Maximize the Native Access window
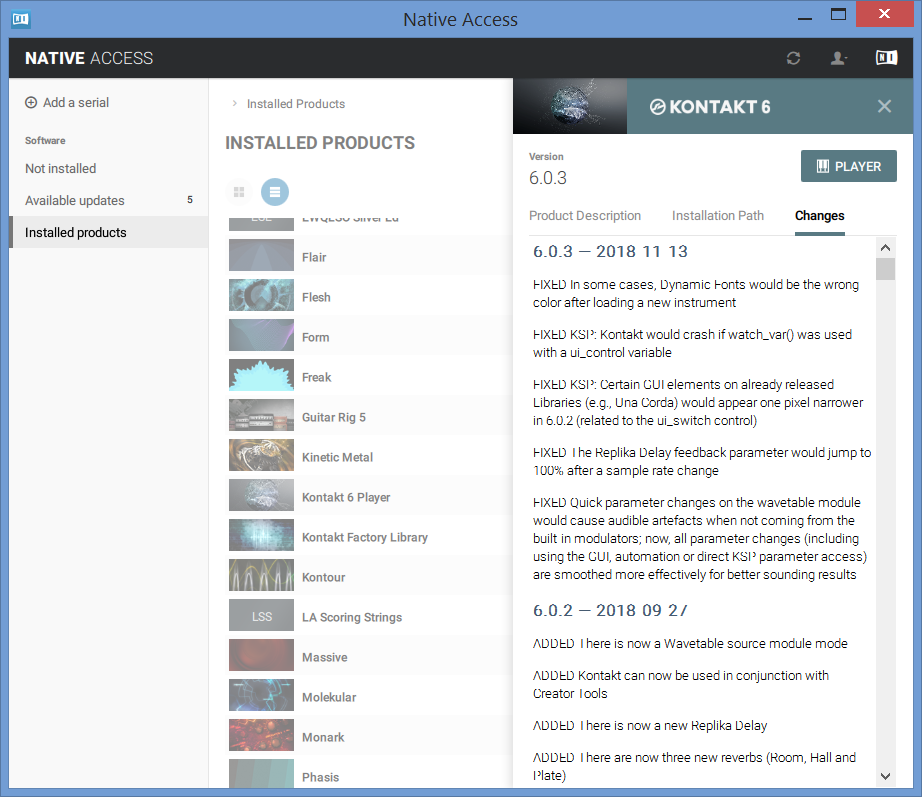The image size is (922, 797). (x=838, y=15)
